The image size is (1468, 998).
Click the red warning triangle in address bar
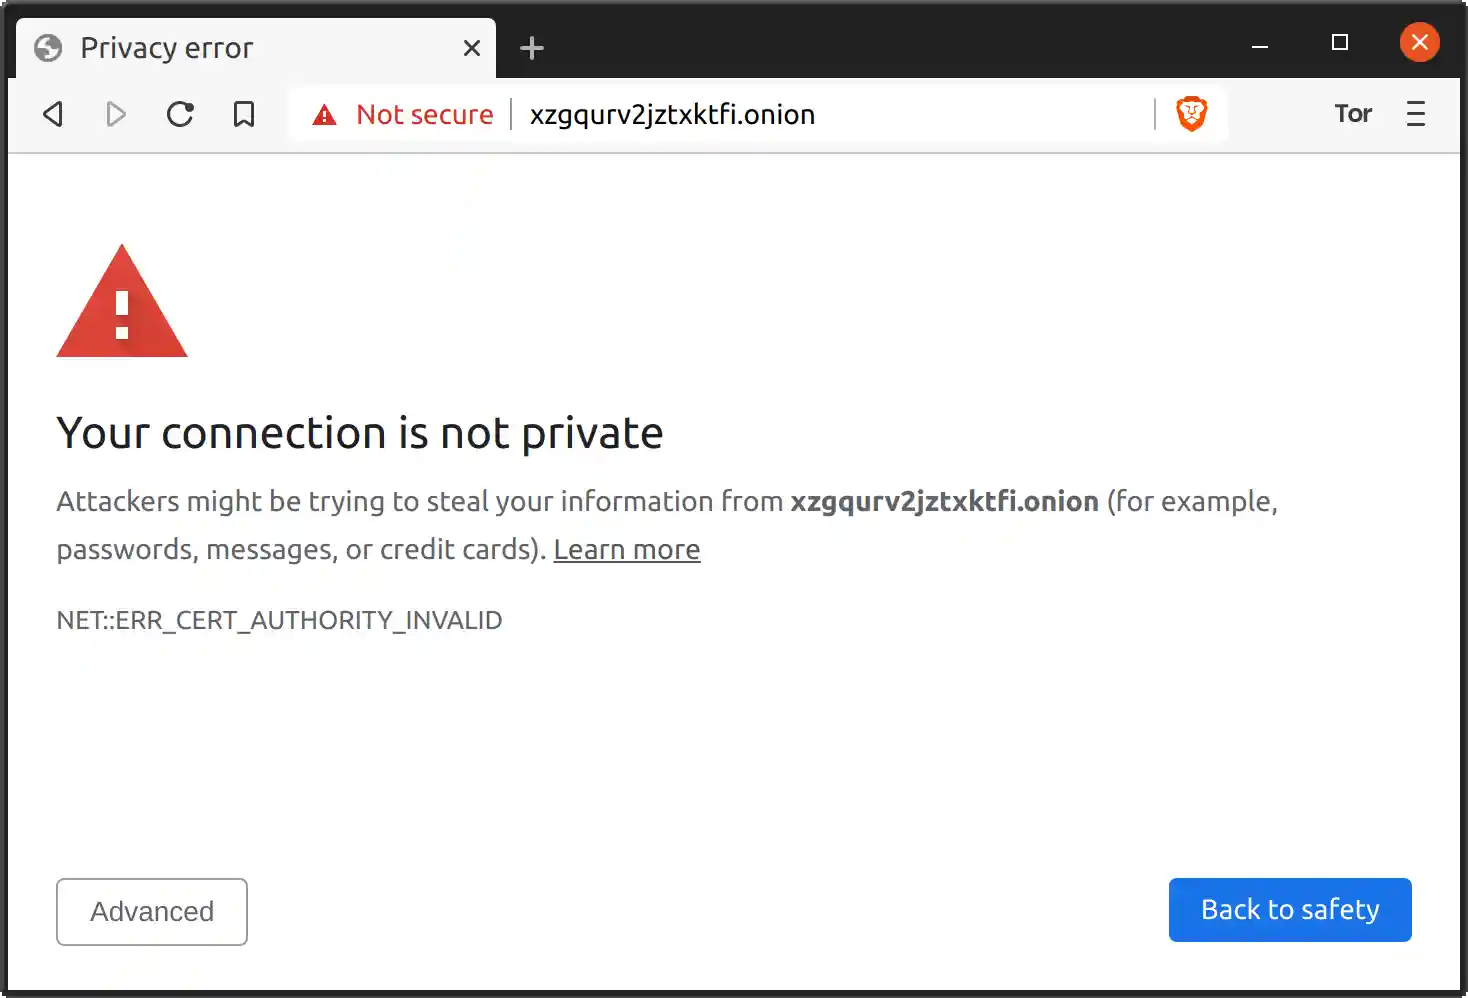pyautogui.click(x=324, y=115)
